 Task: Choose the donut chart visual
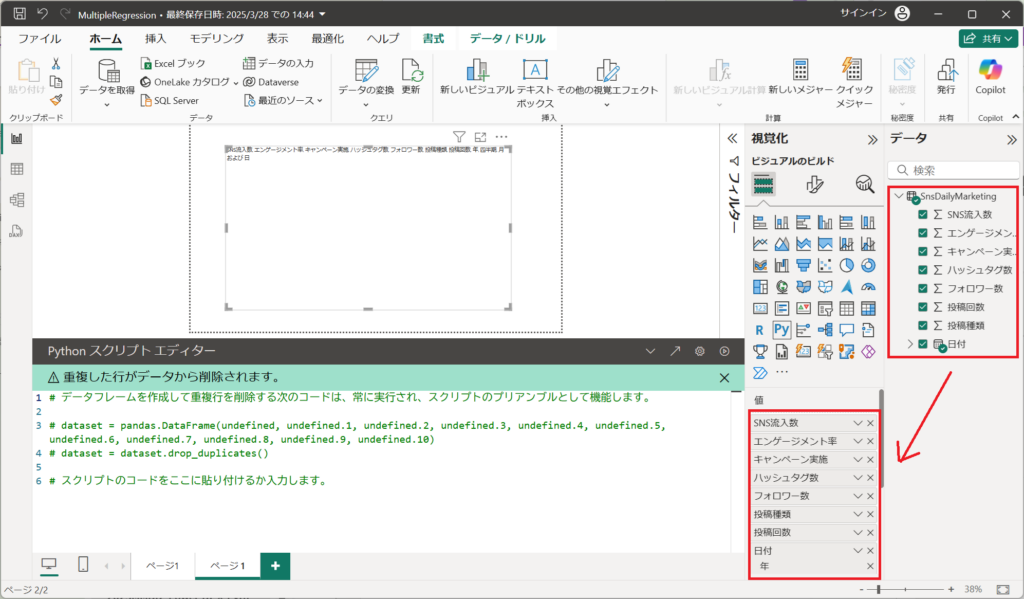868,265
